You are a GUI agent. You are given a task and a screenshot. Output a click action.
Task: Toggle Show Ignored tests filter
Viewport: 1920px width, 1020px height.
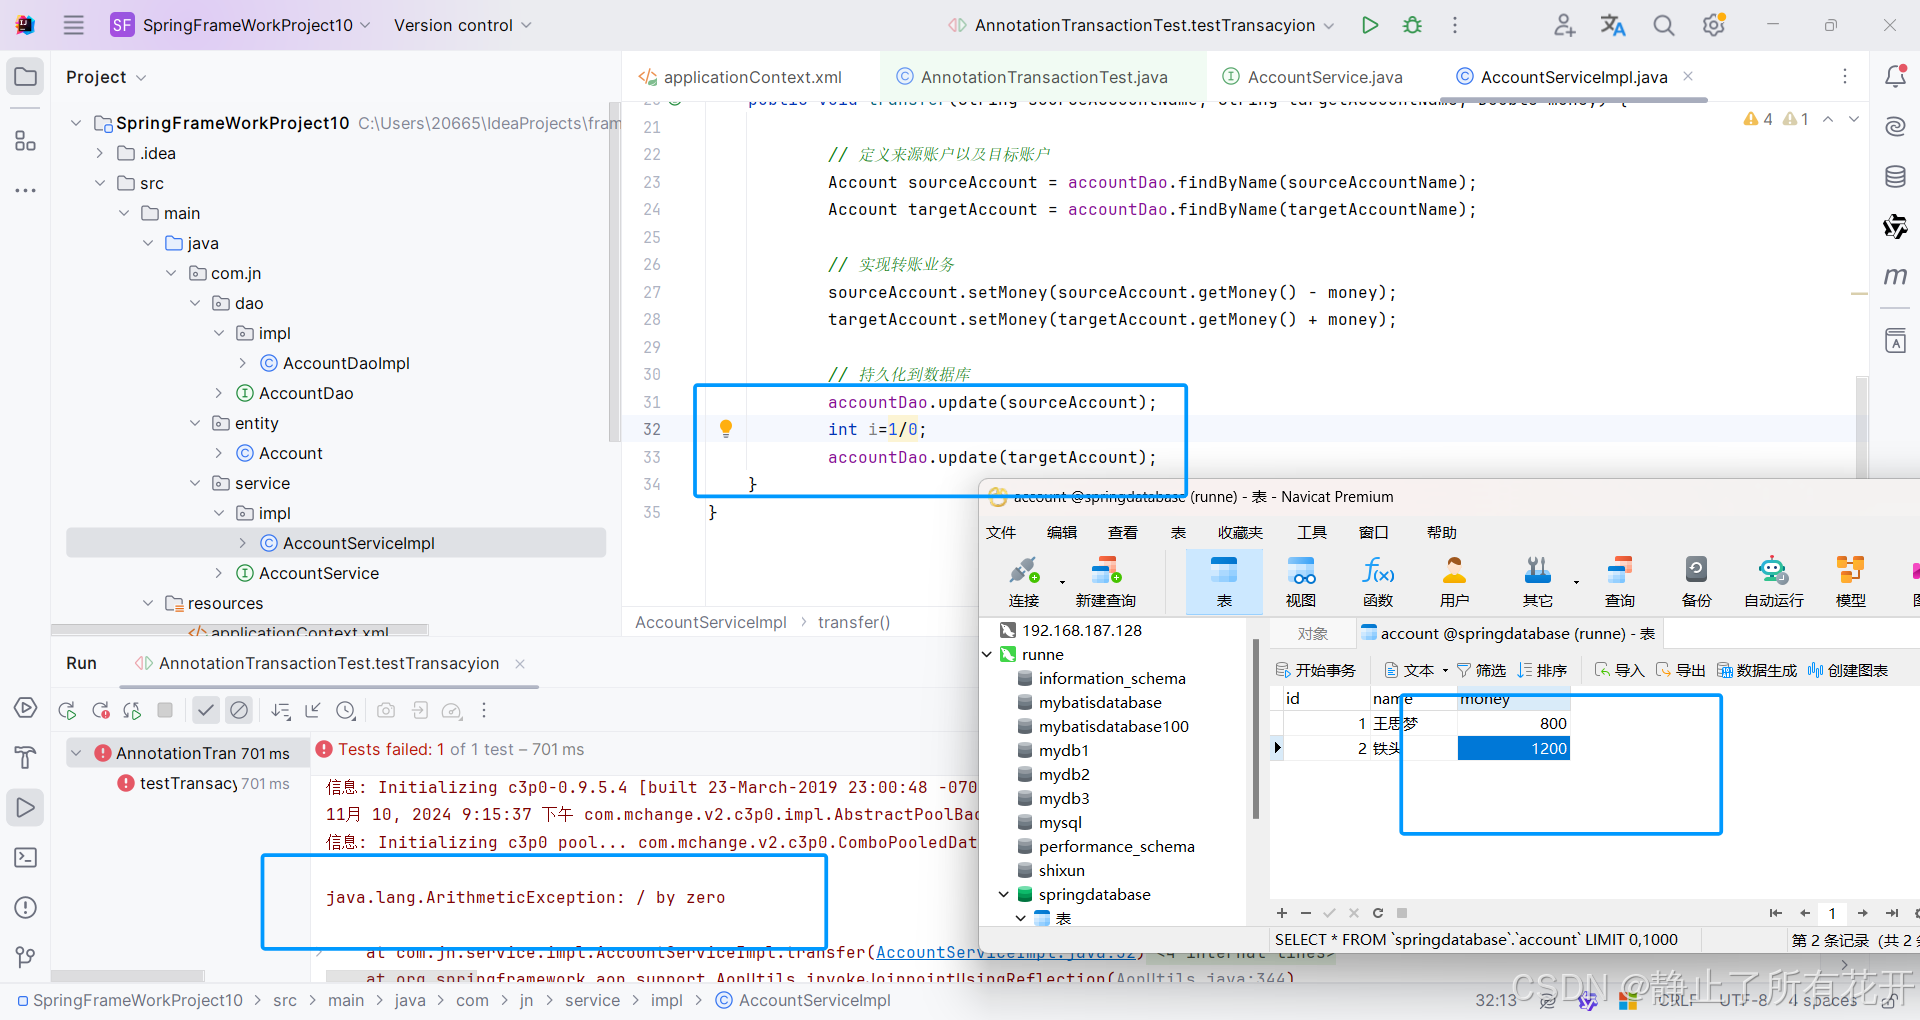tap(239, 710)
